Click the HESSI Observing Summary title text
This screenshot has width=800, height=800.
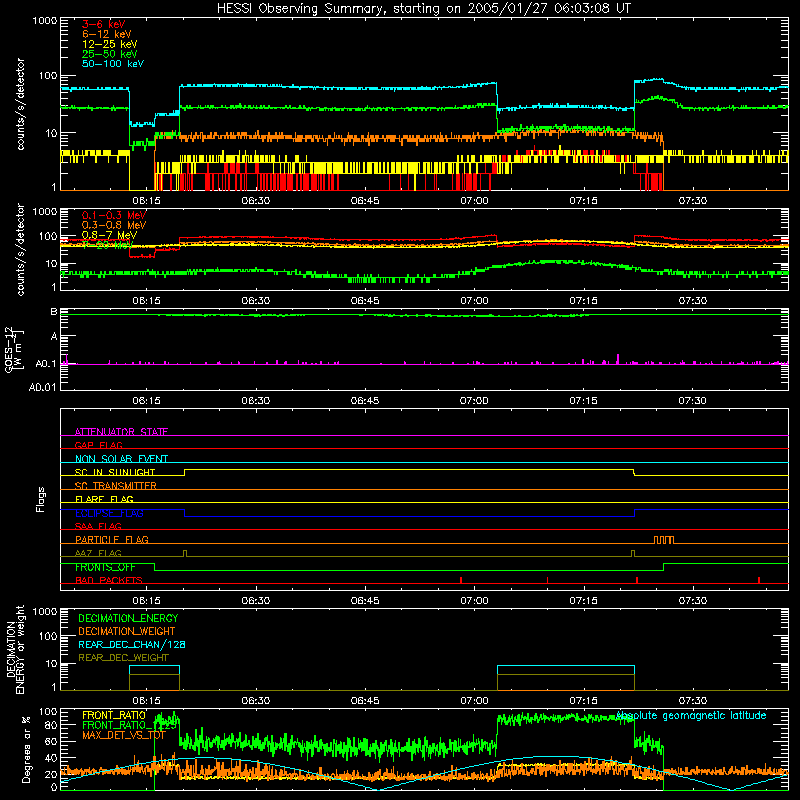423,9
